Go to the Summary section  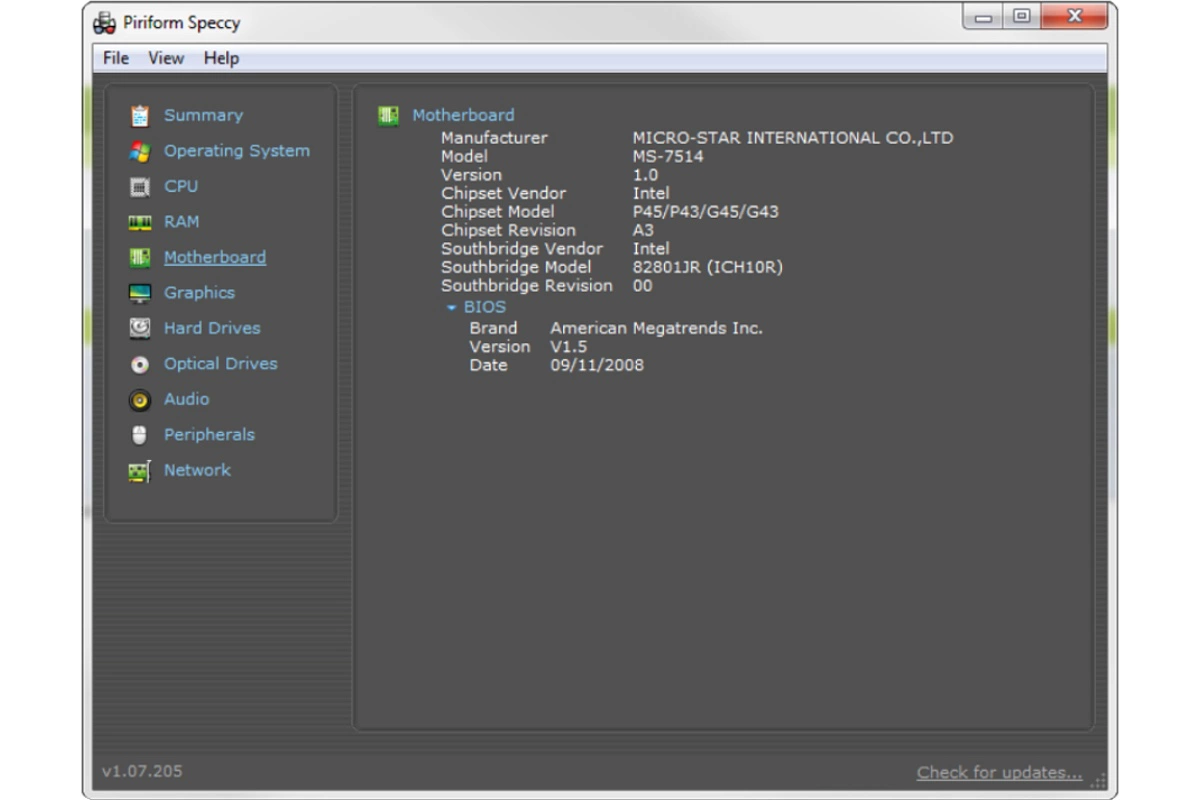pyautogui.click(x=203, y=115)
